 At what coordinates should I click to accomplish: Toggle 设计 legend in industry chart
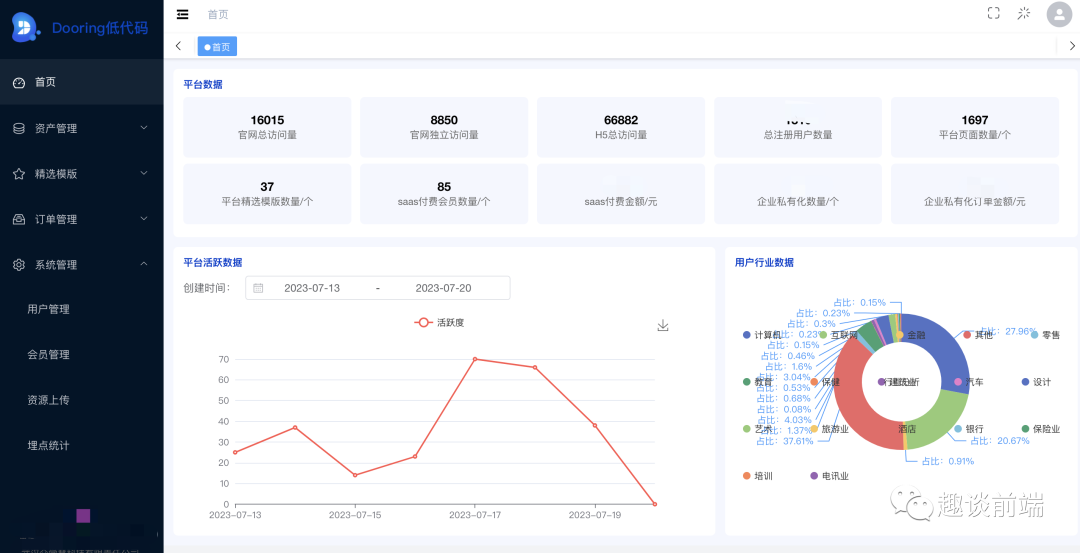(x=1036, y=382)
